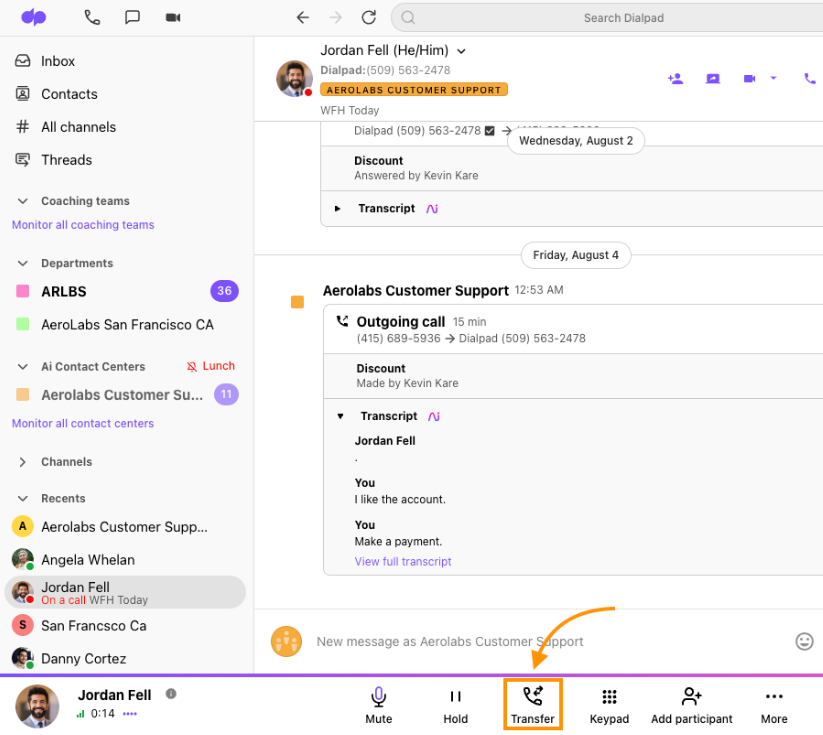Open More call options
This screenshot has width=823, height=735.
[774, 705]
